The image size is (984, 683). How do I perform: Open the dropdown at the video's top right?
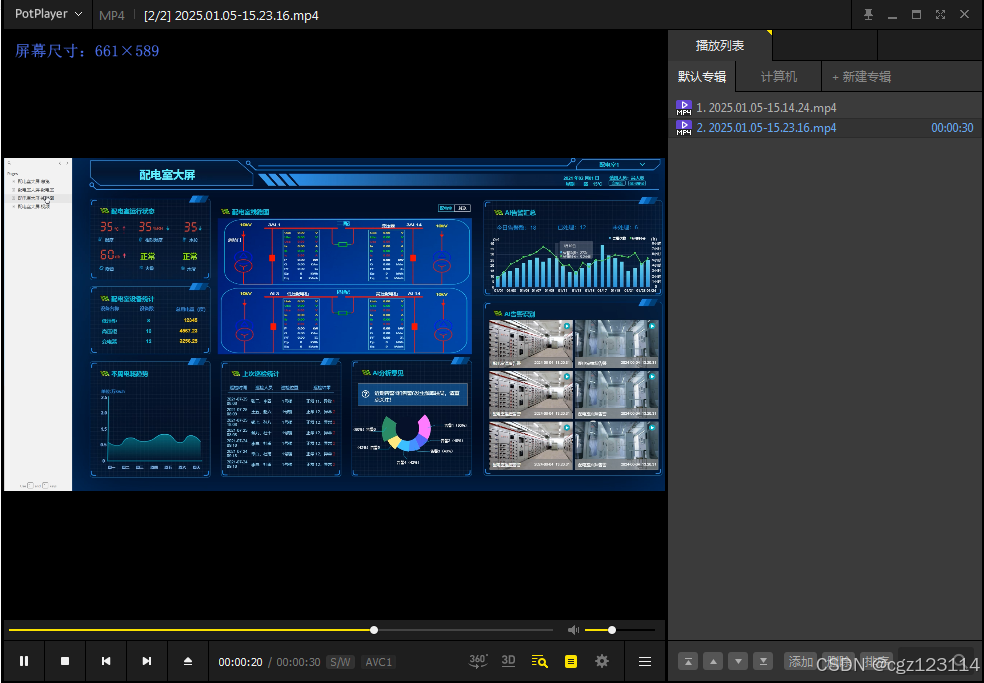pos(618,165)
